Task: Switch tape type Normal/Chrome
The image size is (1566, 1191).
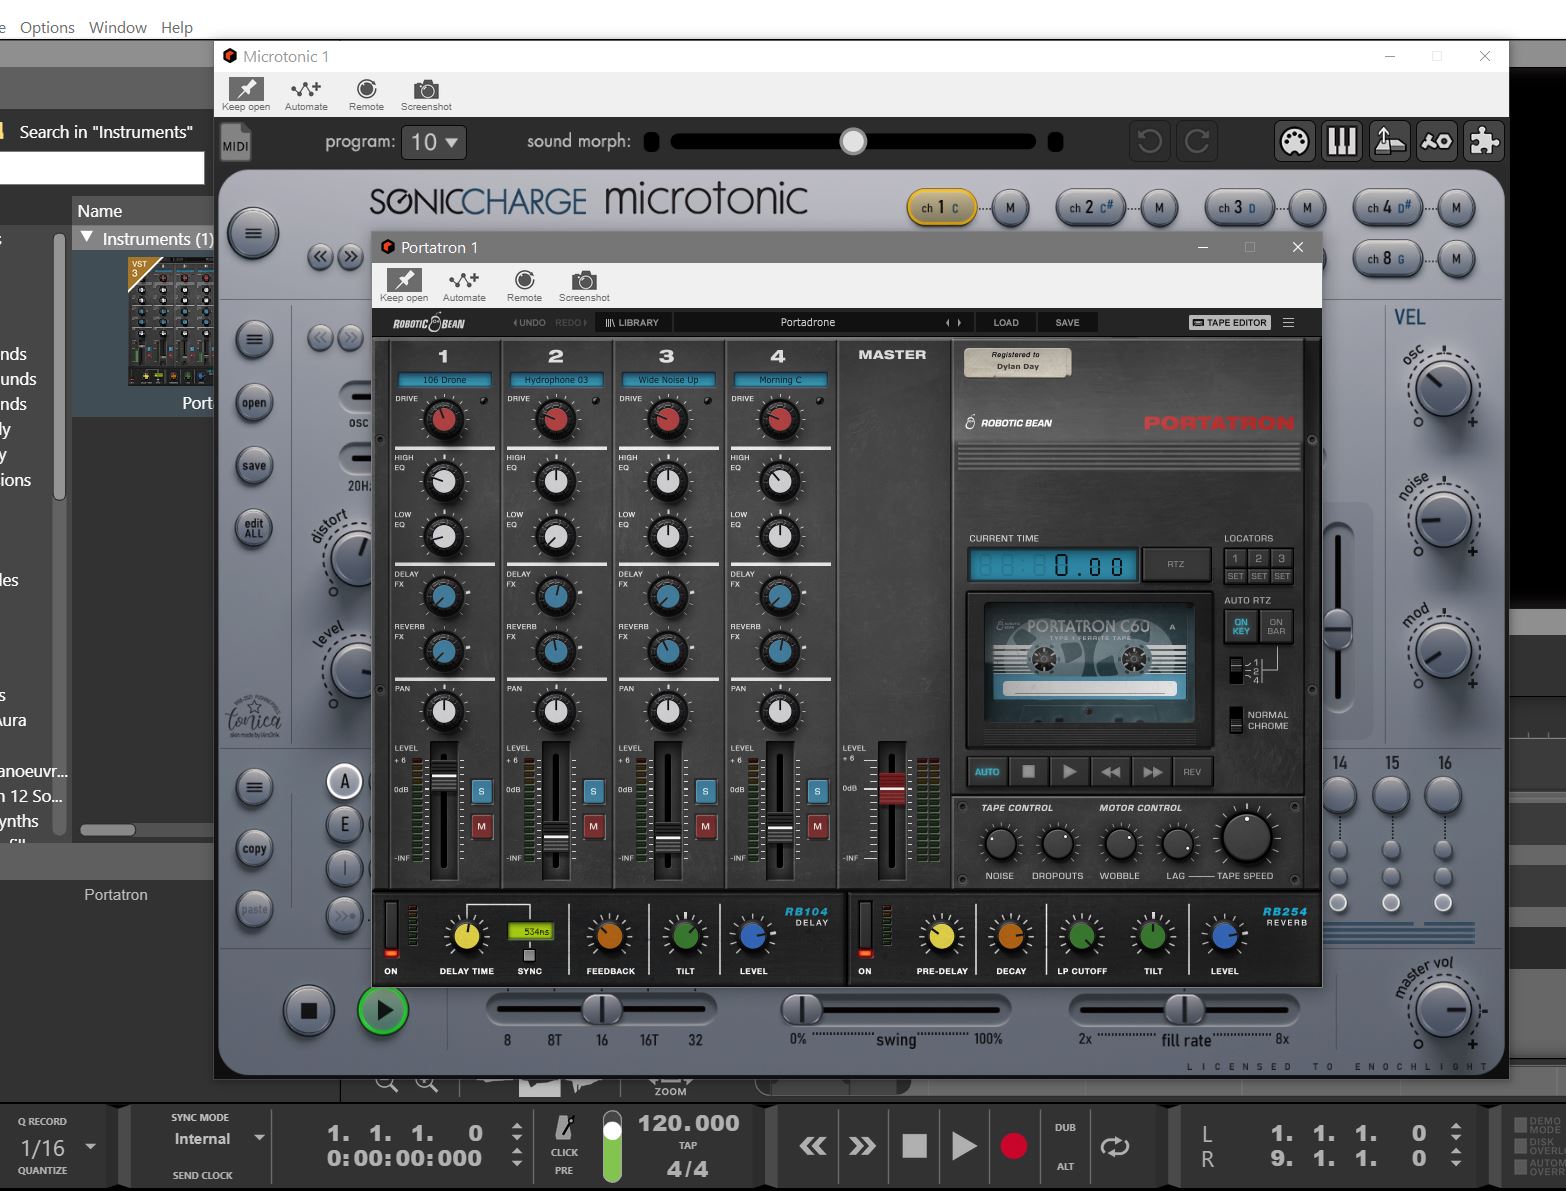Action: pos(1236,720)
